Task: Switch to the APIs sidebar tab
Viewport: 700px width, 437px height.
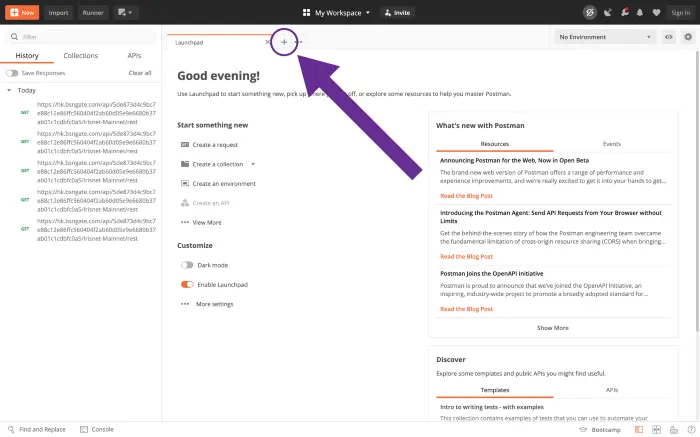Action: tap(134, 55)
